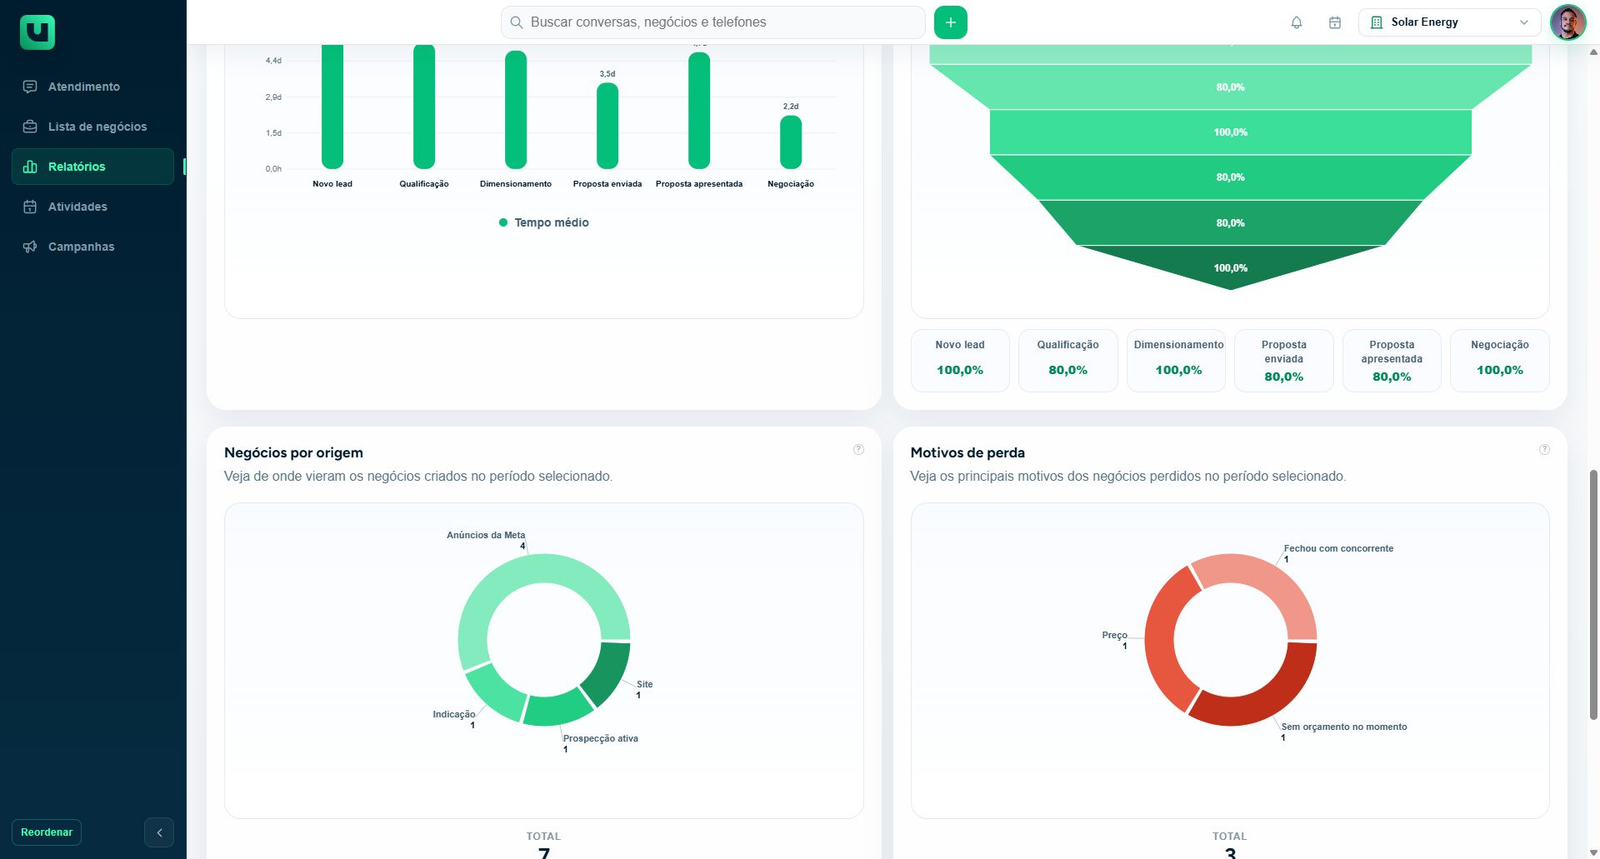
Task: Select Atividades in the sidebar
Action: click(x=93, y=207)
